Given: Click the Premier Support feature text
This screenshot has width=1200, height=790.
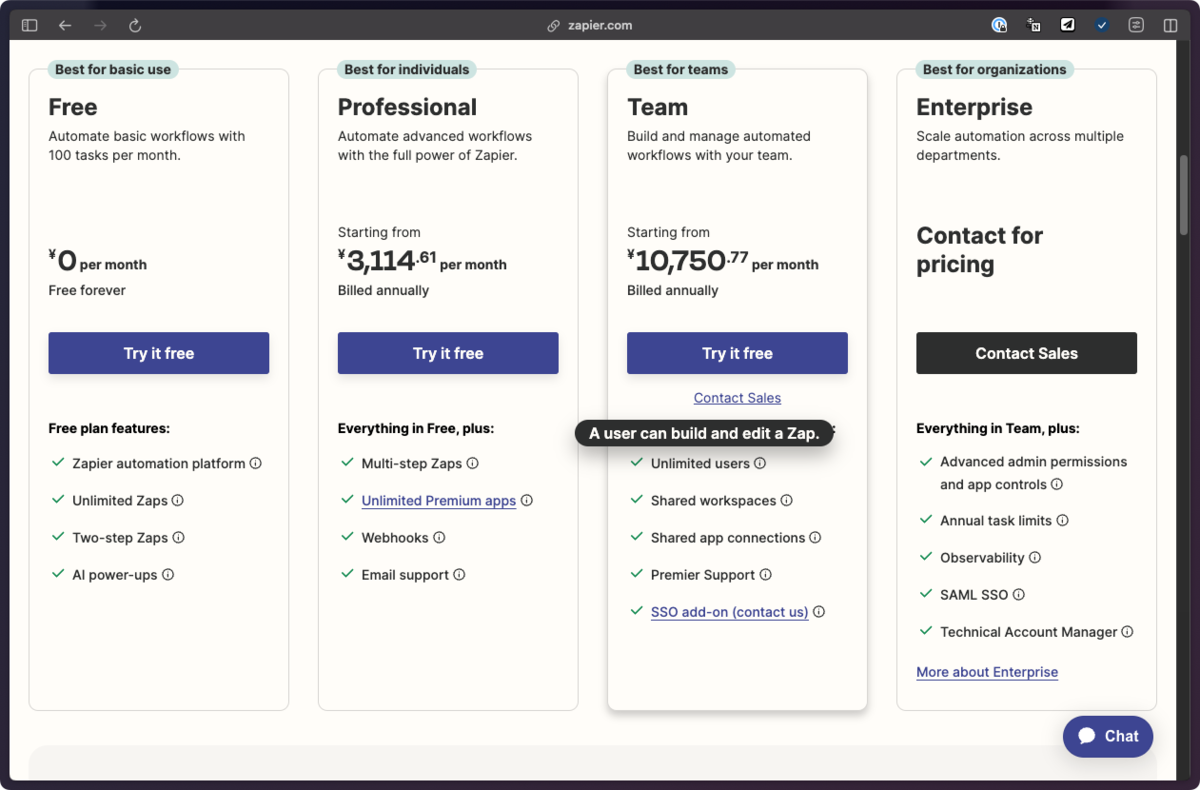Looking at the screenshot, I should [703, 574].
